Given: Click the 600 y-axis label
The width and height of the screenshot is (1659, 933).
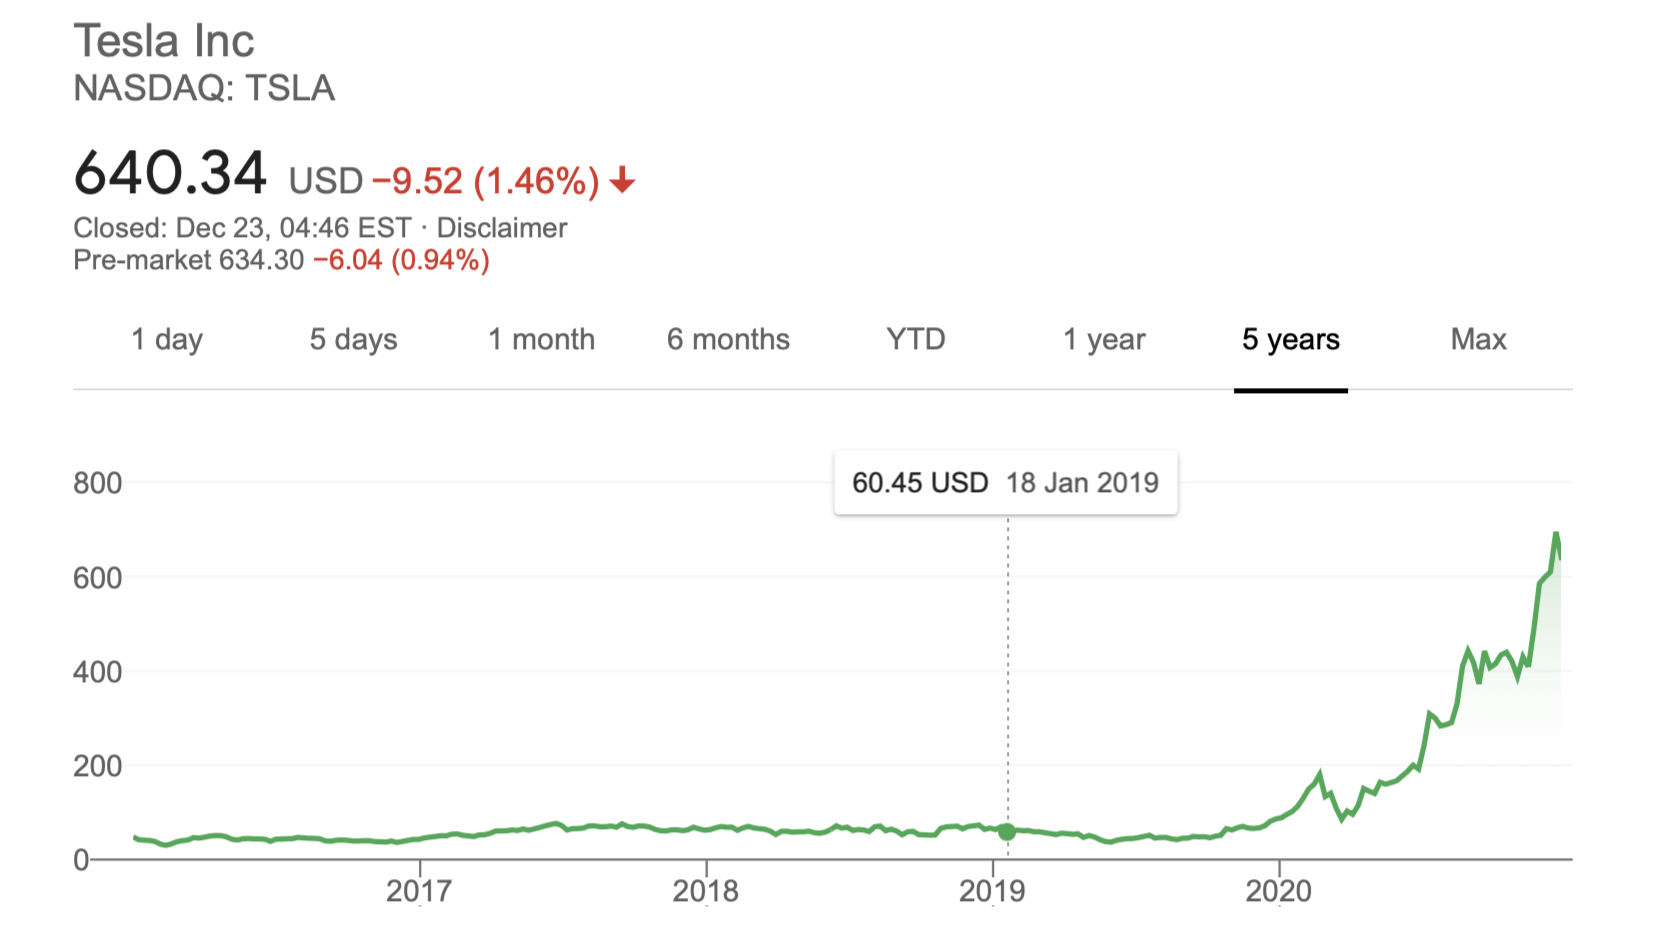Looking at the screenshot, I should tap(98, 577).
